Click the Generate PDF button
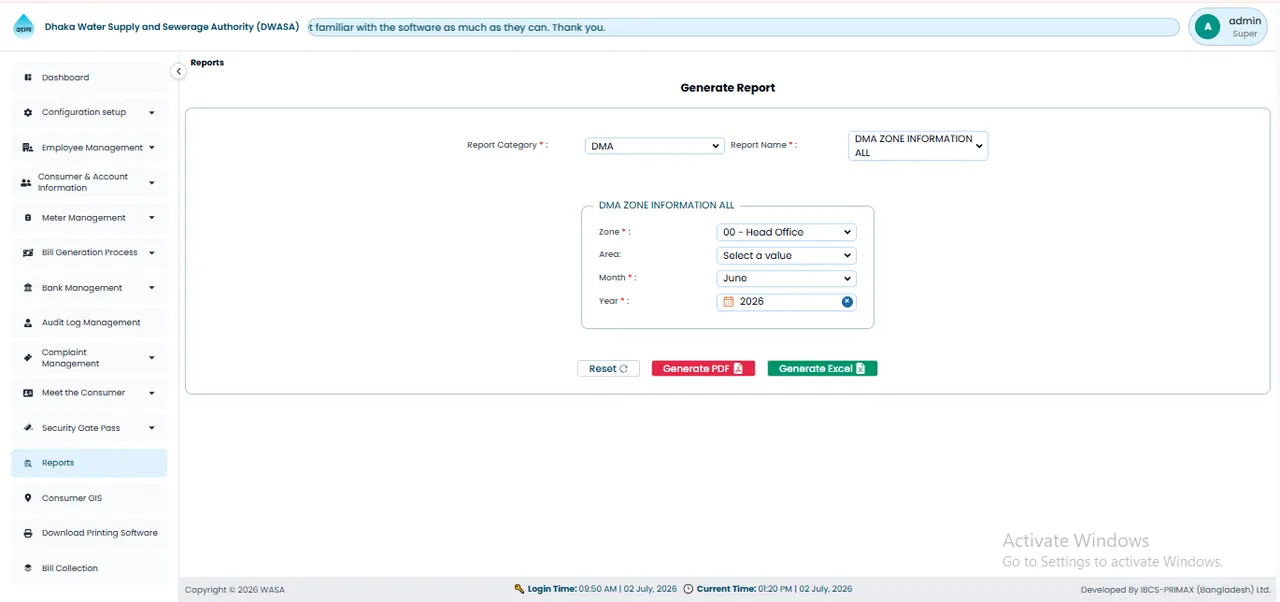The height and width of the screenshot is (602, 1280). [x=703, y=369]
